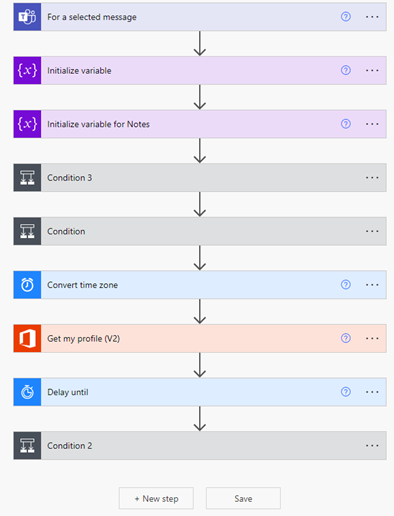Viewport: 394px width, 516px height.
Task: Click the variable icon on Initialize variable for Notes
Action: click(27, 124)
